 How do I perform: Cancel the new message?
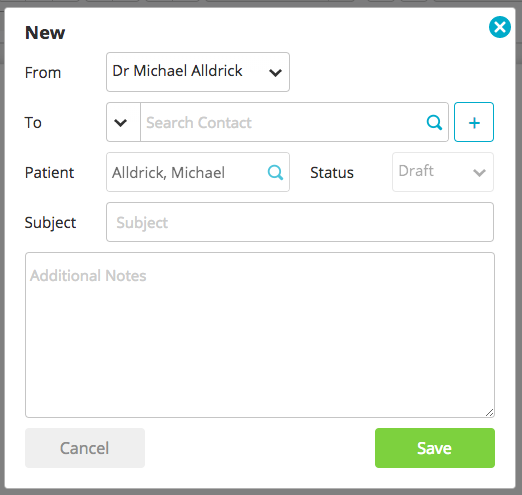click(85, 448)
